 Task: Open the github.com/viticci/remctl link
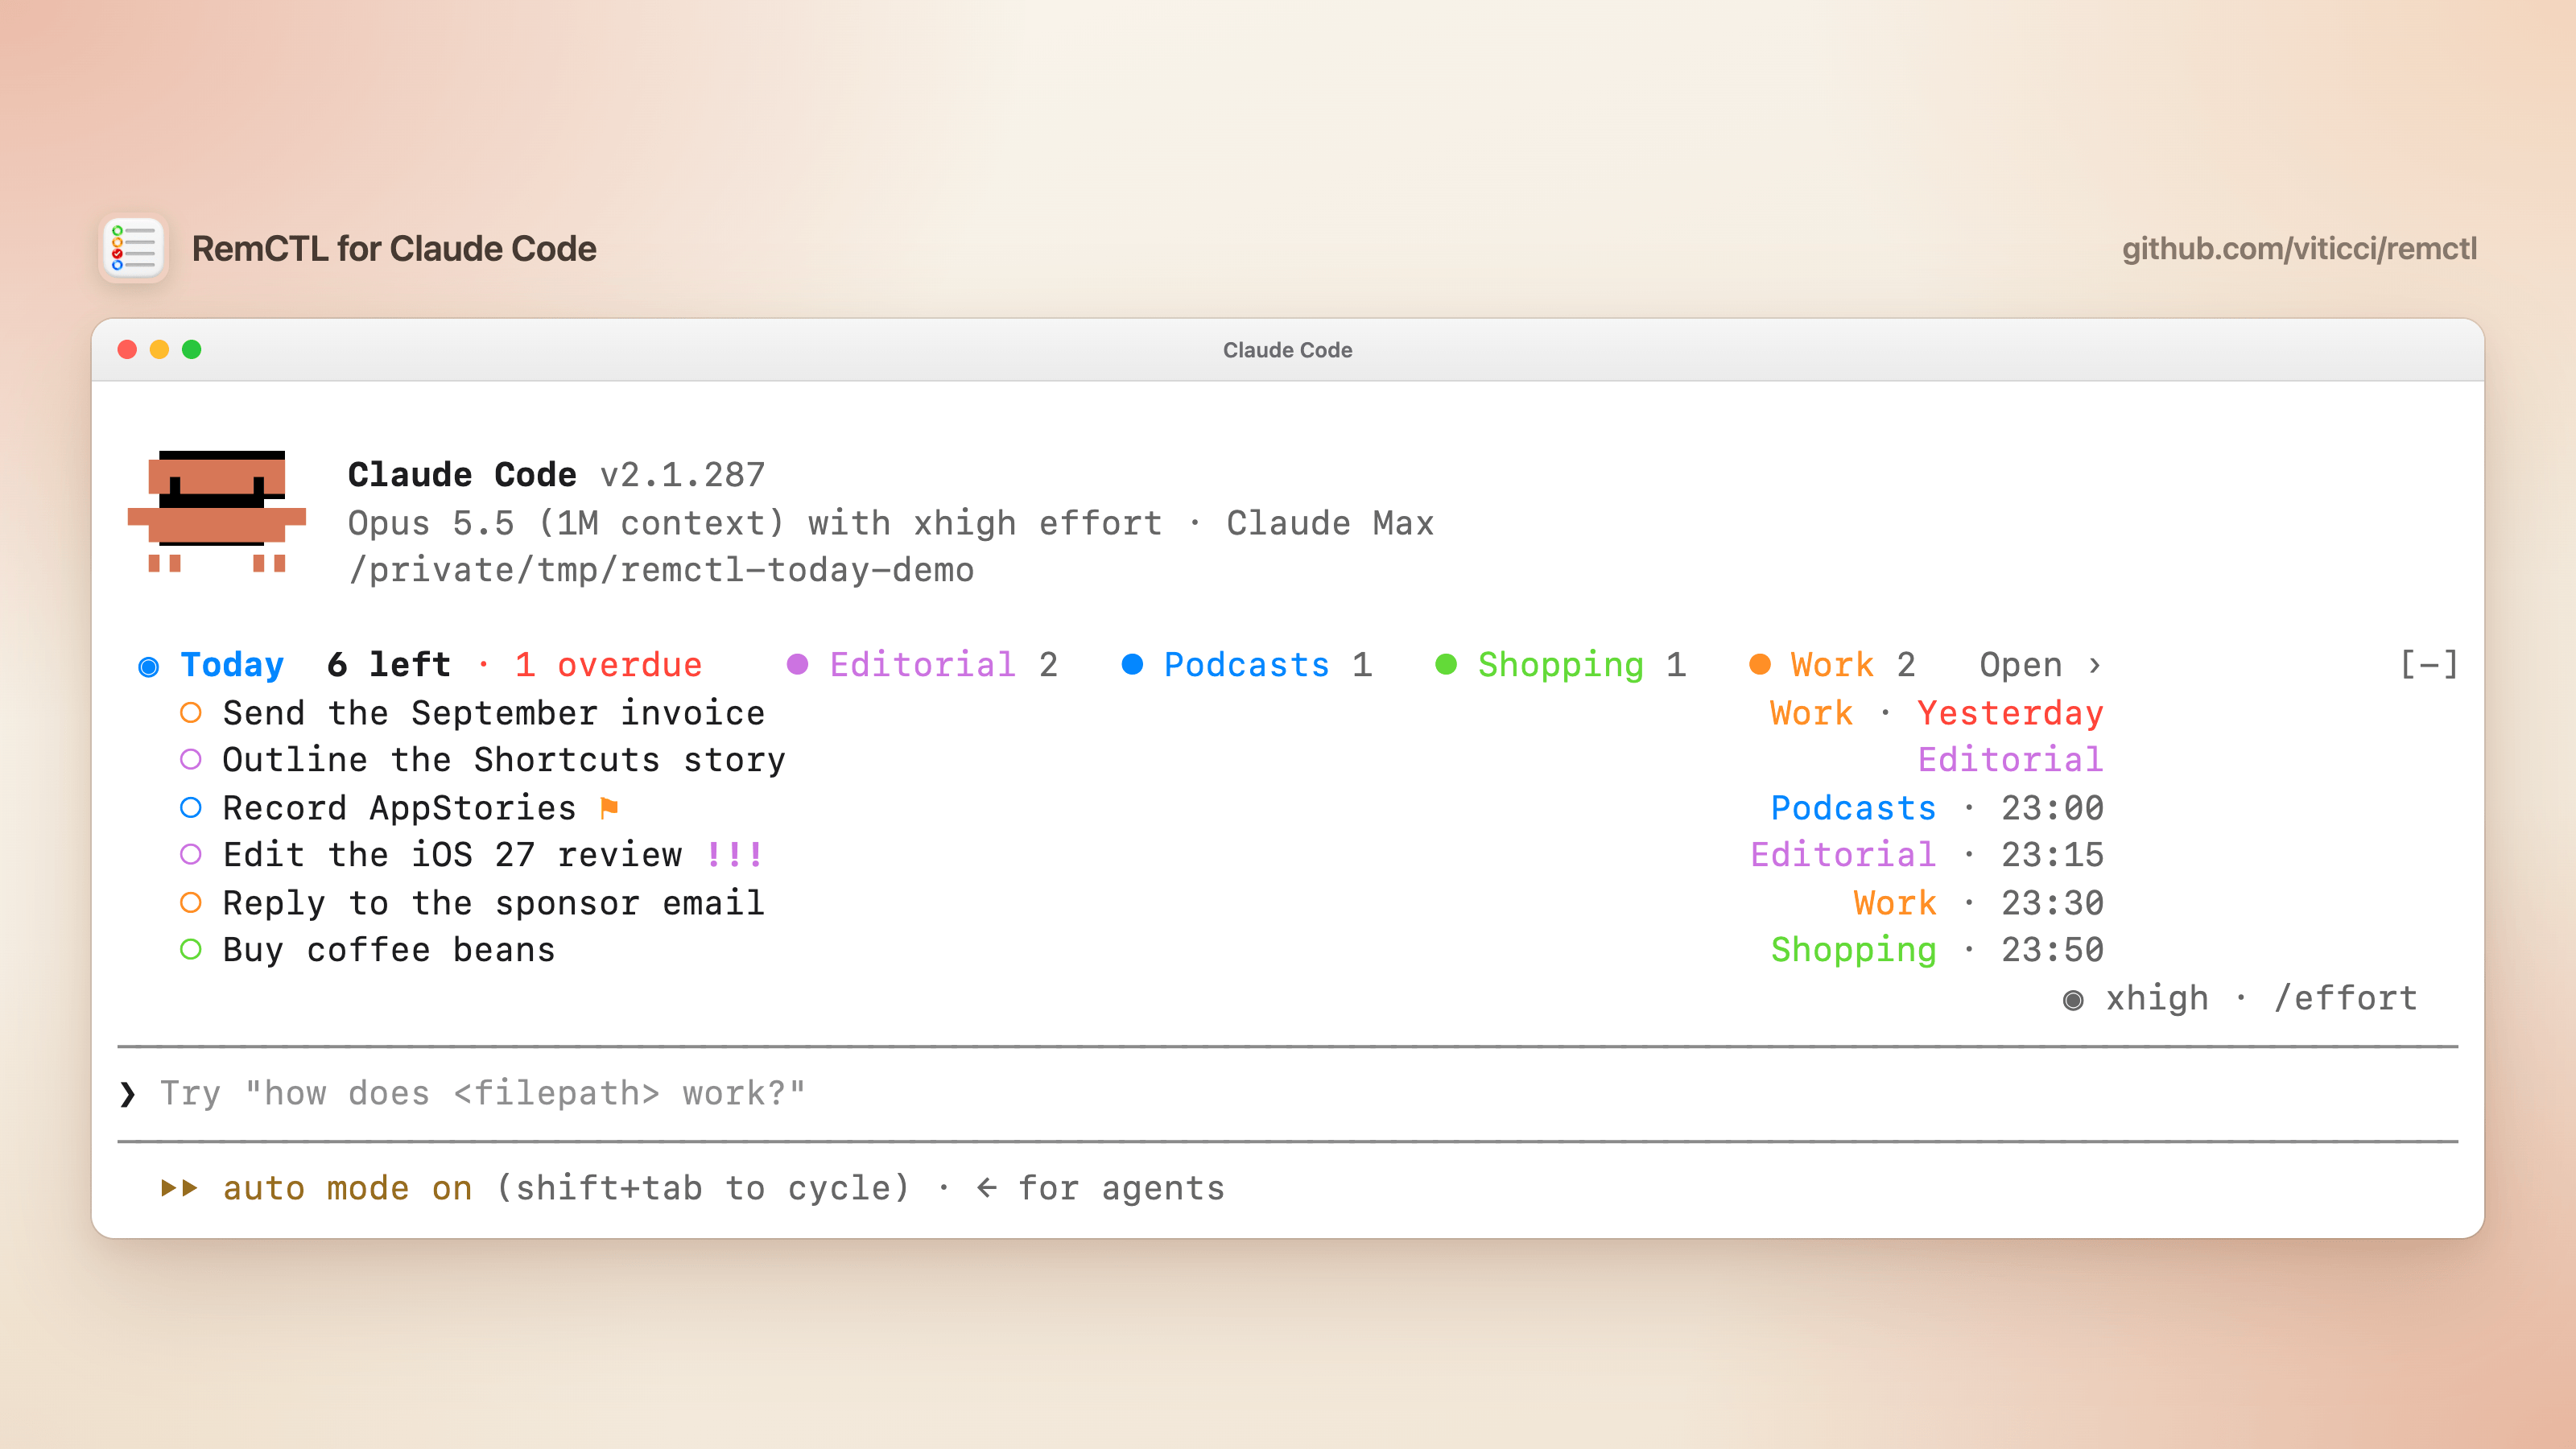coord(2299,248)
